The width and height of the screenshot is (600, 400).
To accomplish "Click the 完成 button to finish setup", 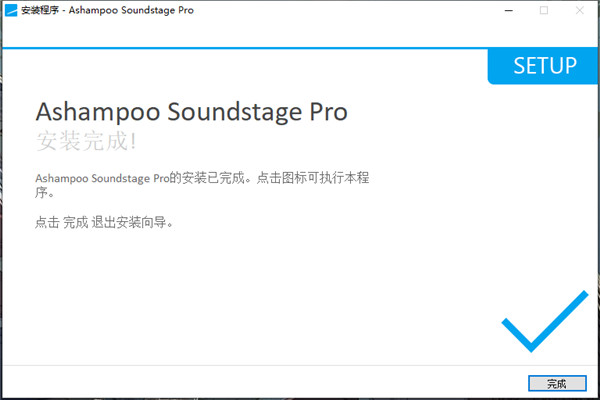I will (x=557, y=383).
